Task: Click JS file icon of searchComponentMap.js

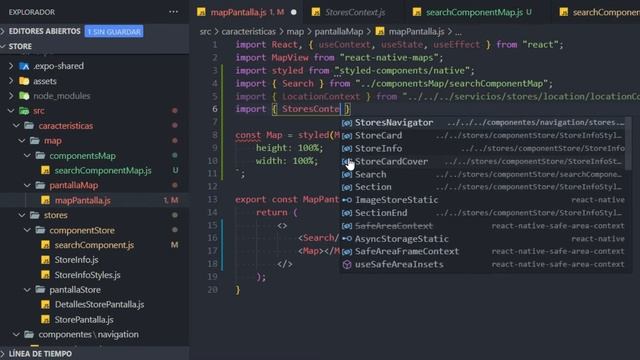Action: (45, 170)
